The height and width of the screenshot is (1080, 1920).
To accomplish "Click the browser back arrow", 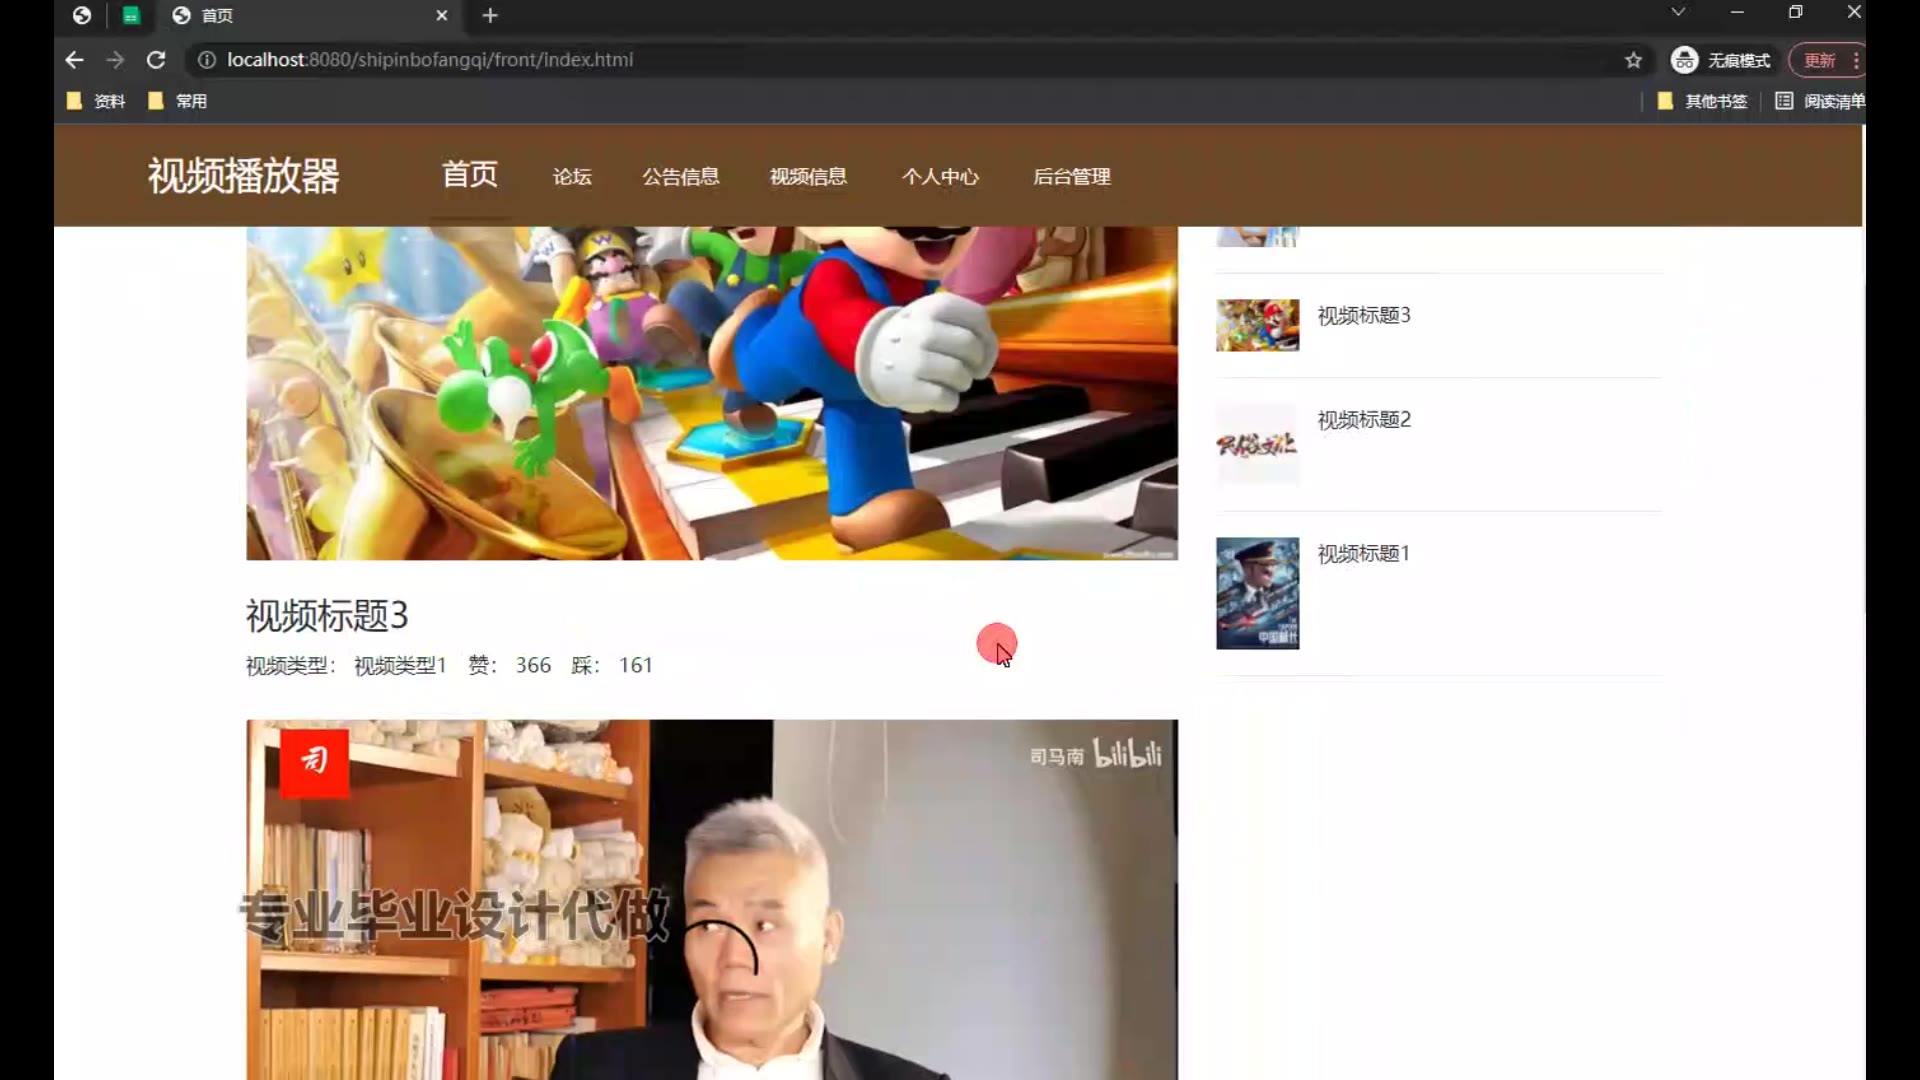I will point(74,60).
